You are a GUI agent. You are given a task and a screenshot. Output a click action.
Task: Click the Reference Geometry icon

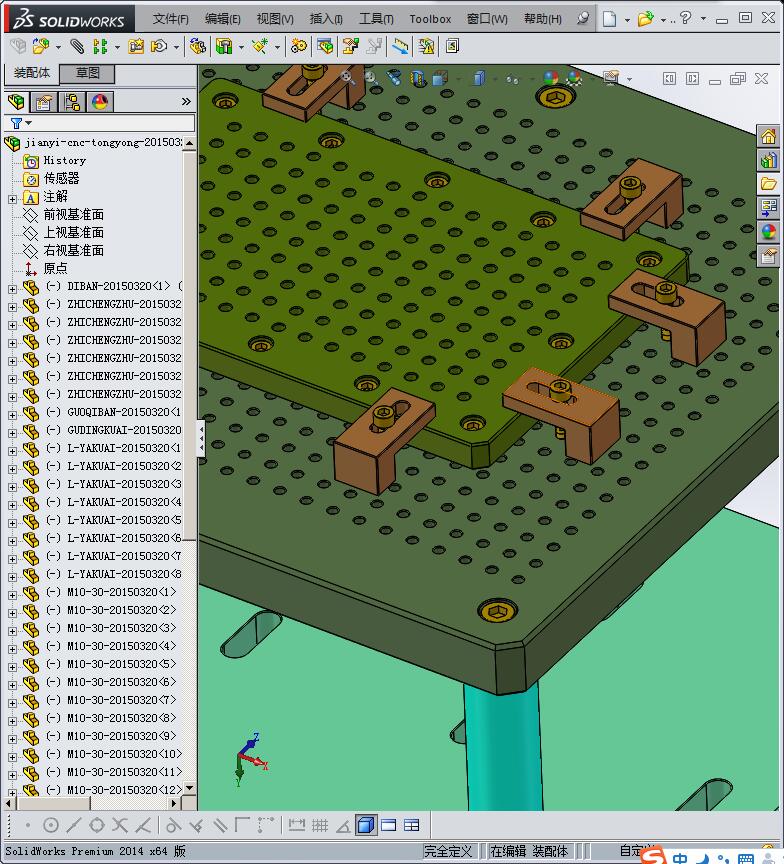point(259,46)
